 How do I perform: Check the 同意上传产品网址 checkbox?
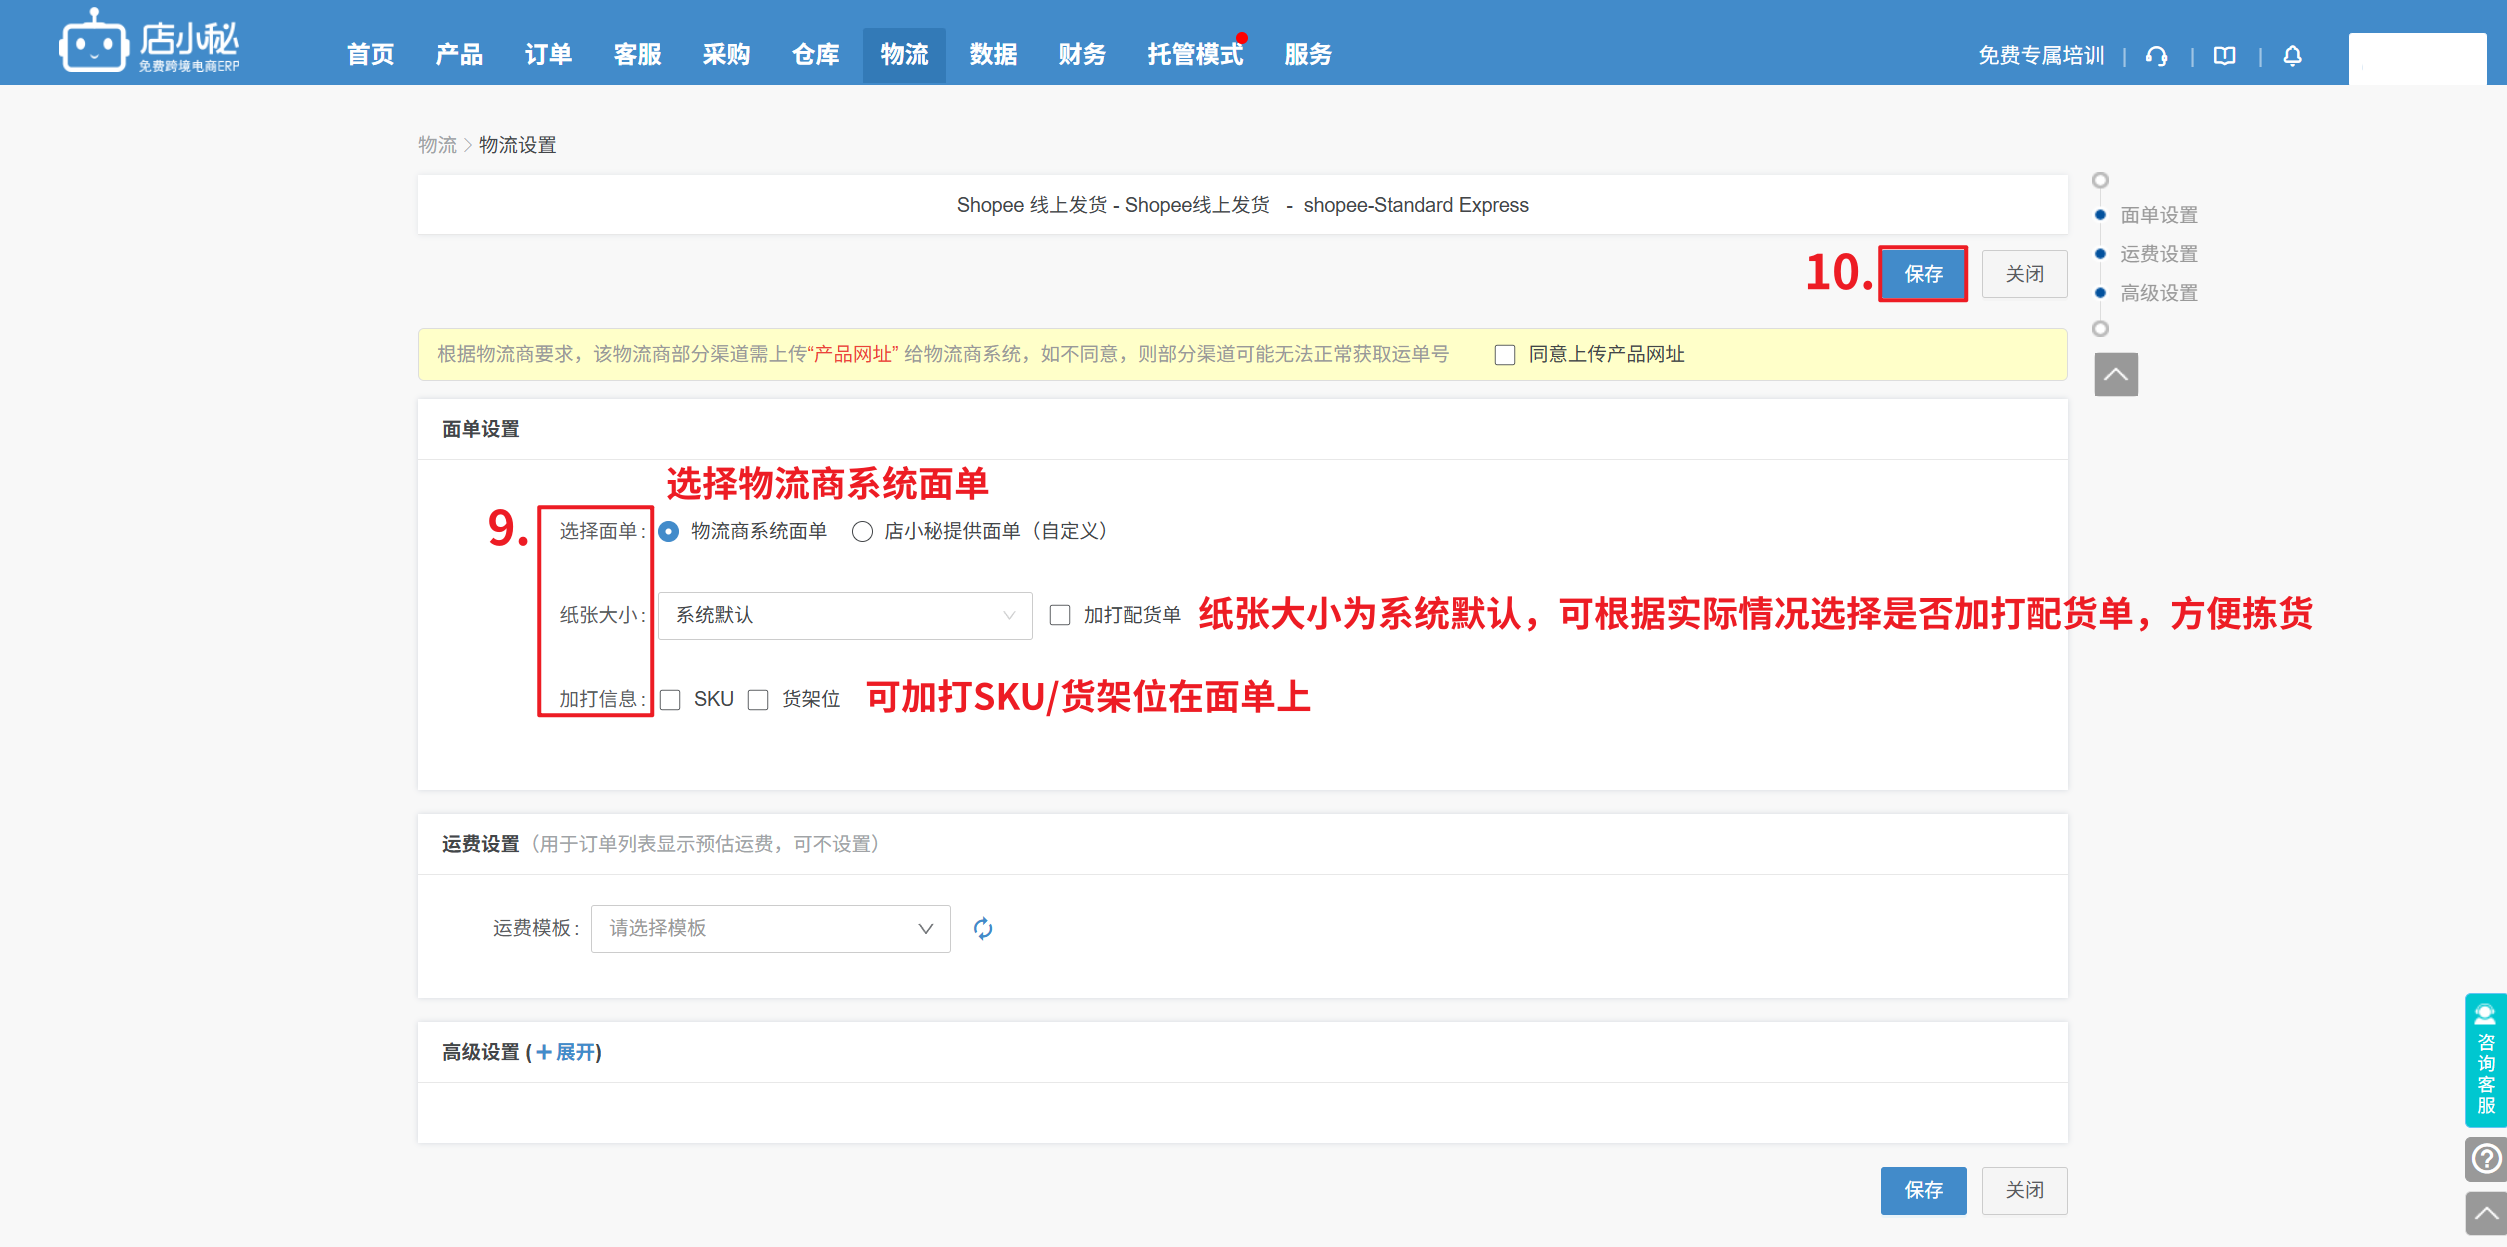pos(1504,355)
